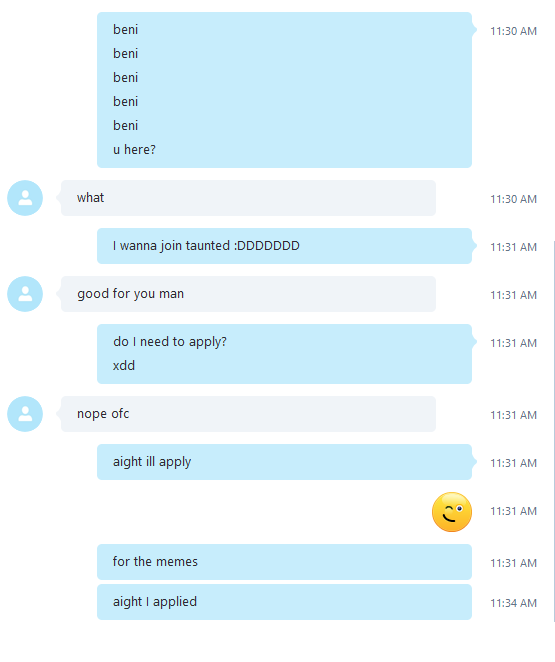Click the winking smiley emoticon
Viewport: 555px width, 662px height.
(452, 512)
